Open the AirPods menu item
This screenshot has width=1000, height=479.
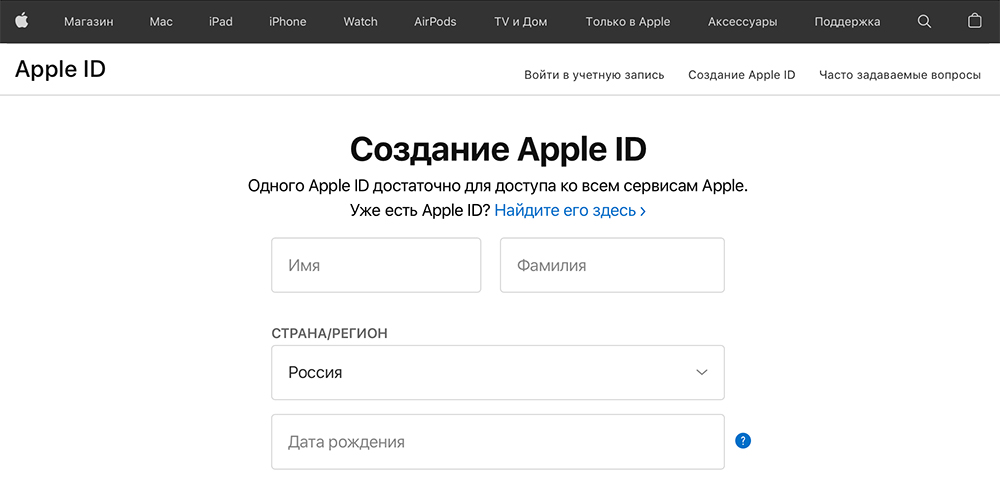pyautogui.click(x=435, y=22)
